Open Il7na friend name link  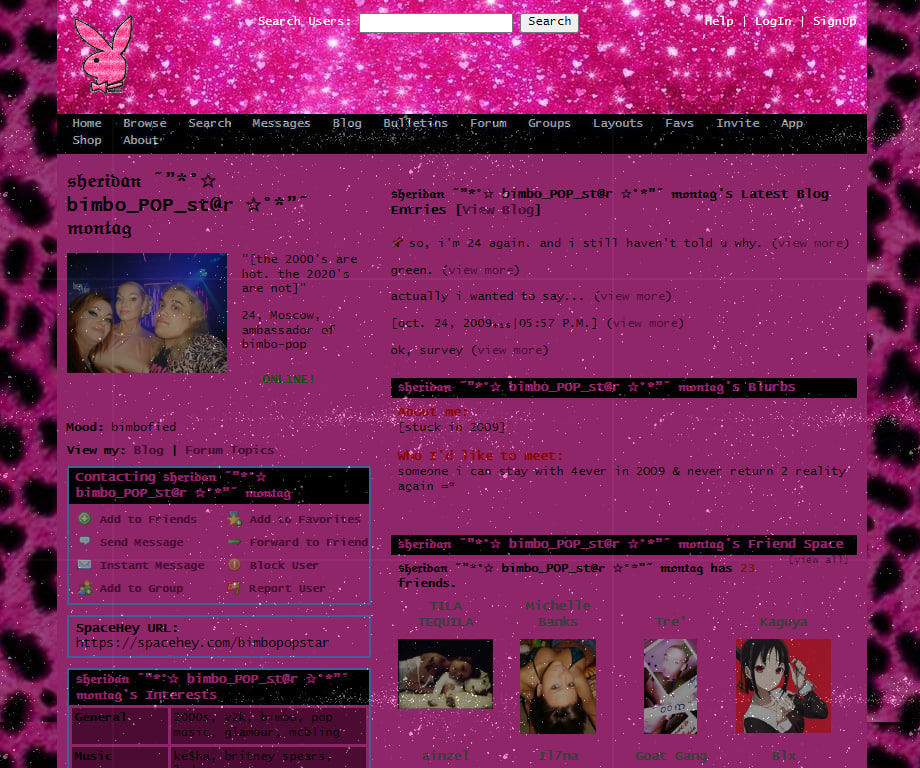click(558, 756)
